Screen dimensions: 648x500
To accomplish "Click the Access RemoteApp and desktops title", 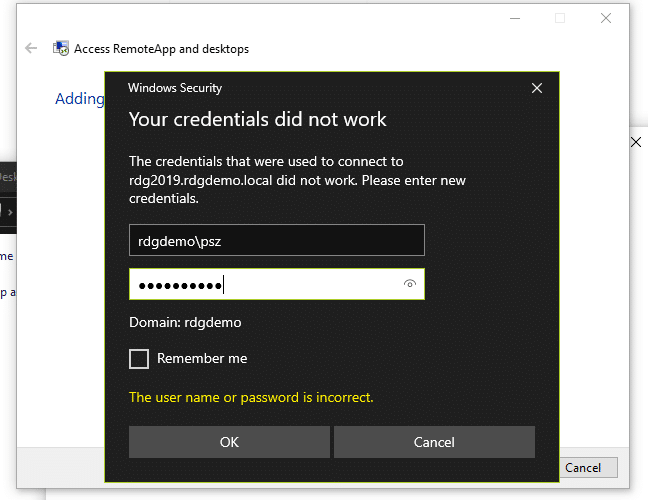I will tap(161, 48).
